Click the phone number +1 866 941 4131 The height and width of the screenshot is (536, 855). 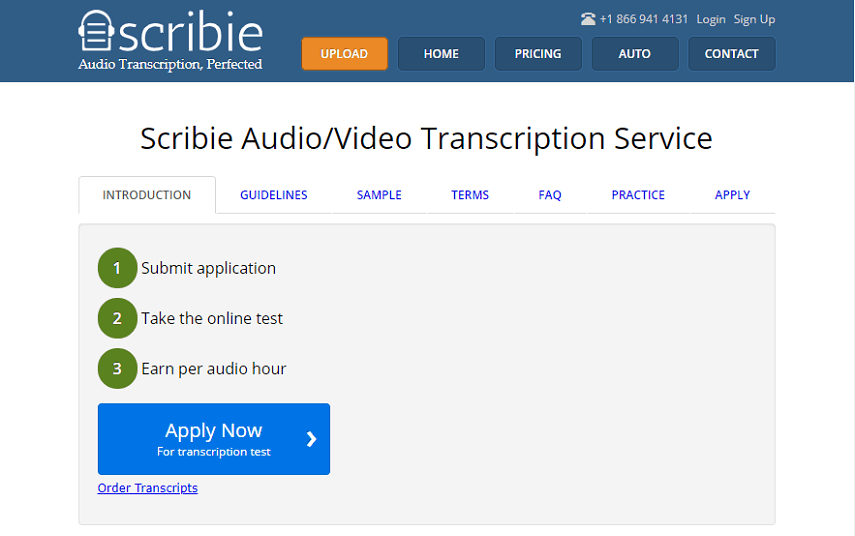[x=643, y=19]
